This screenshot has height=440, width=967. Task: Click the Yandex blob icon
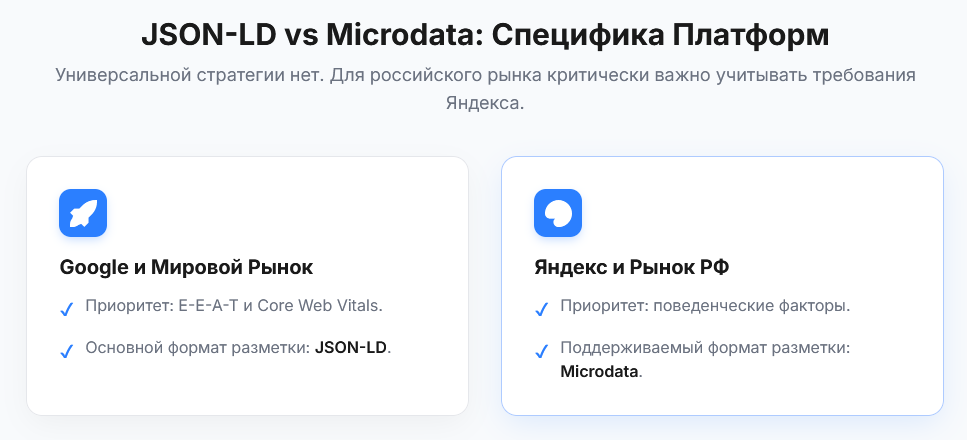558,213
